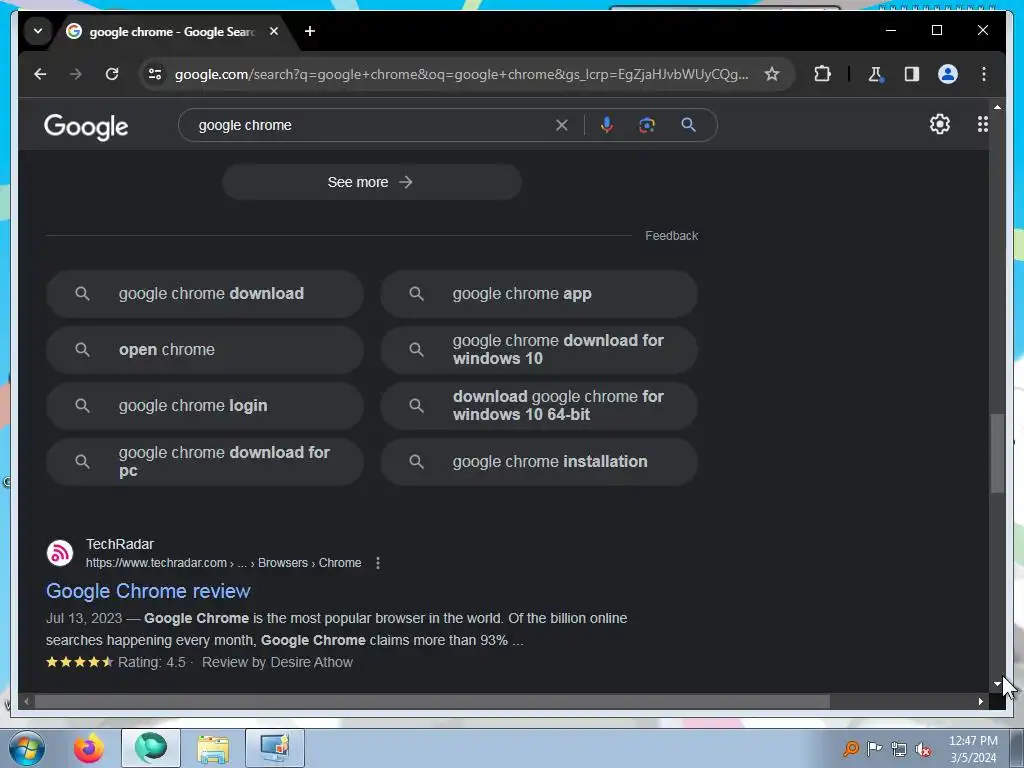The image size is (1024, 768).
Task: Open File Explorer from taskbar
Action: [213, 749]
